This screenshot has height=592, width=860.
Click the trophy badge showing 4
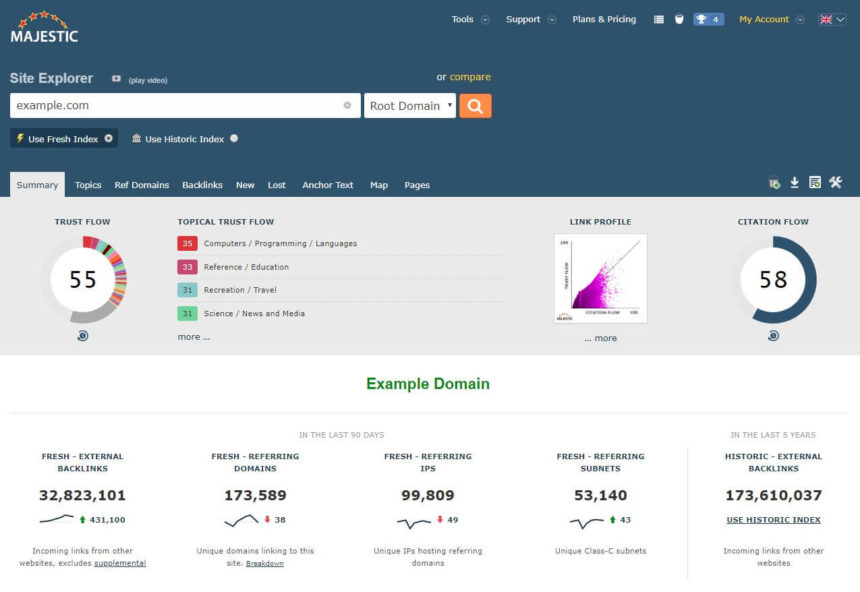click(708, 19)
